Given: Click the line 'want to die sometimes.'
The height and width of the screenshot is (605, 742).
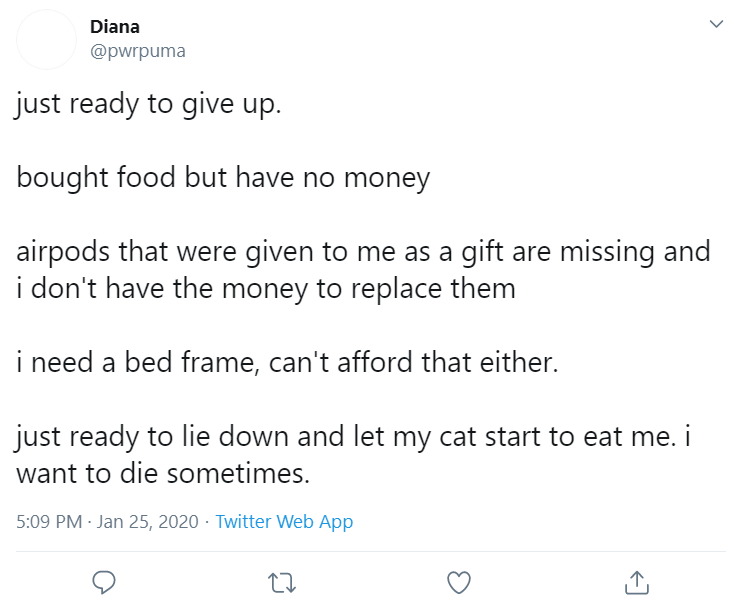Looking at the screenshot, I should (163, 473).
